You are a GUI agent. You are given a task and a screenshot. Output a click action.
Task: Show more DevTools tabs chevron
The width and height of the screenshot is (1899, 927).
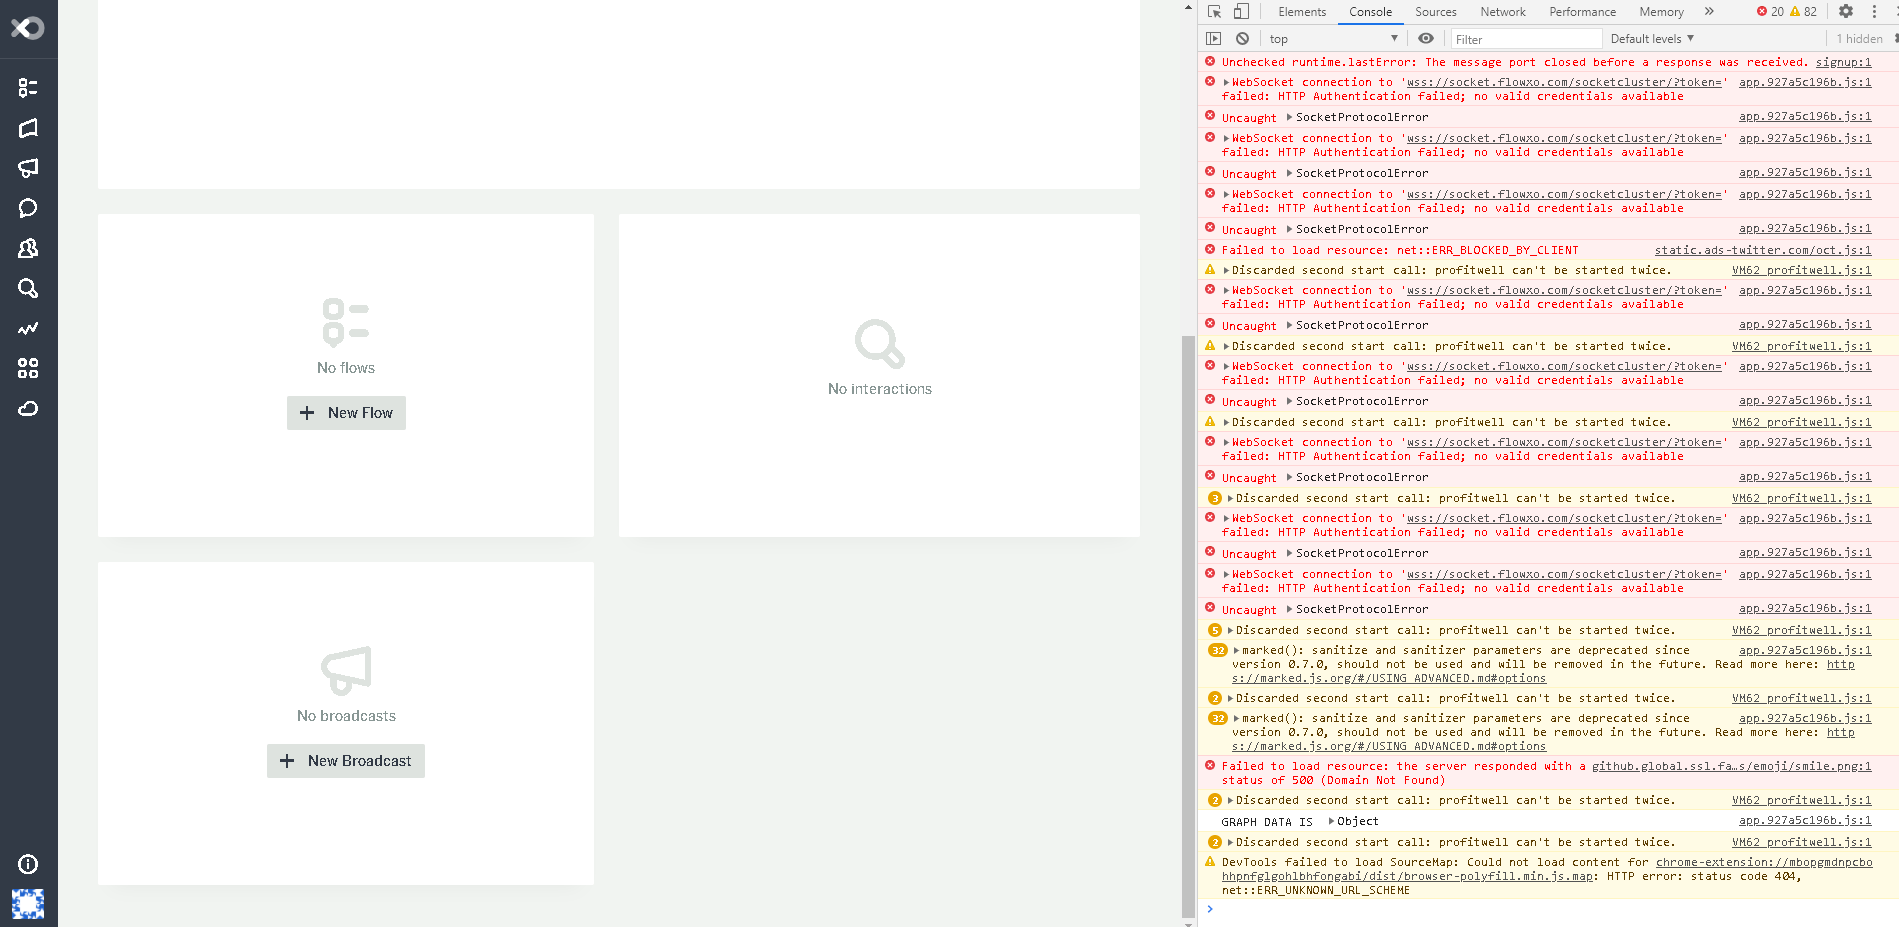point(1710,12)
